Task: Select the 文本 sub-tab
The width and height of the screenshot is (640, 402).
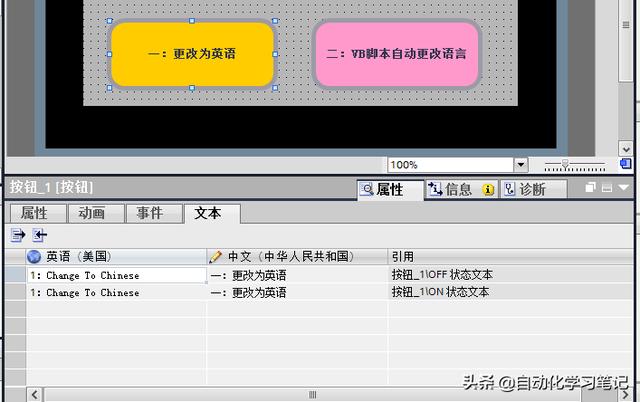Action: tap(212, 213)
